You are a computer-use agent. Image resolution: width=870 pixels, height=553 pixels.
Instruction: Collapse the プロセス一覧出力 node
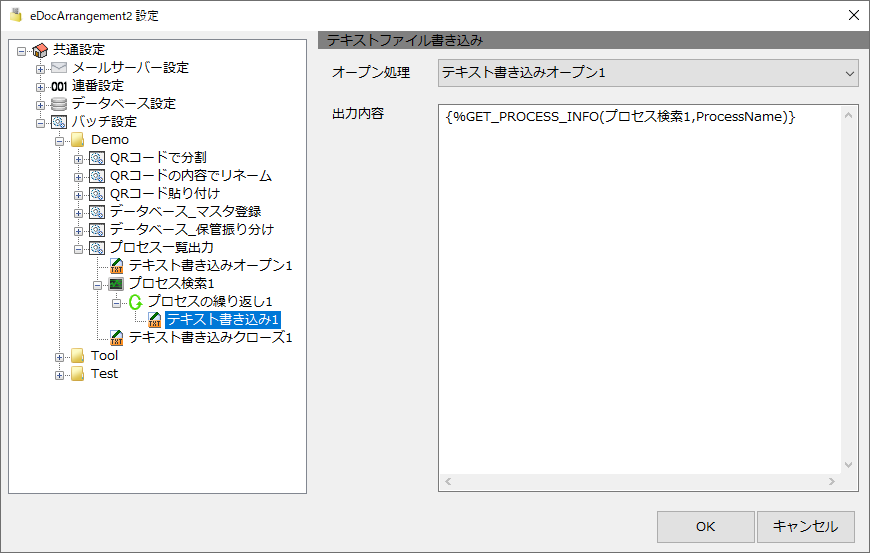click(78, 249)
